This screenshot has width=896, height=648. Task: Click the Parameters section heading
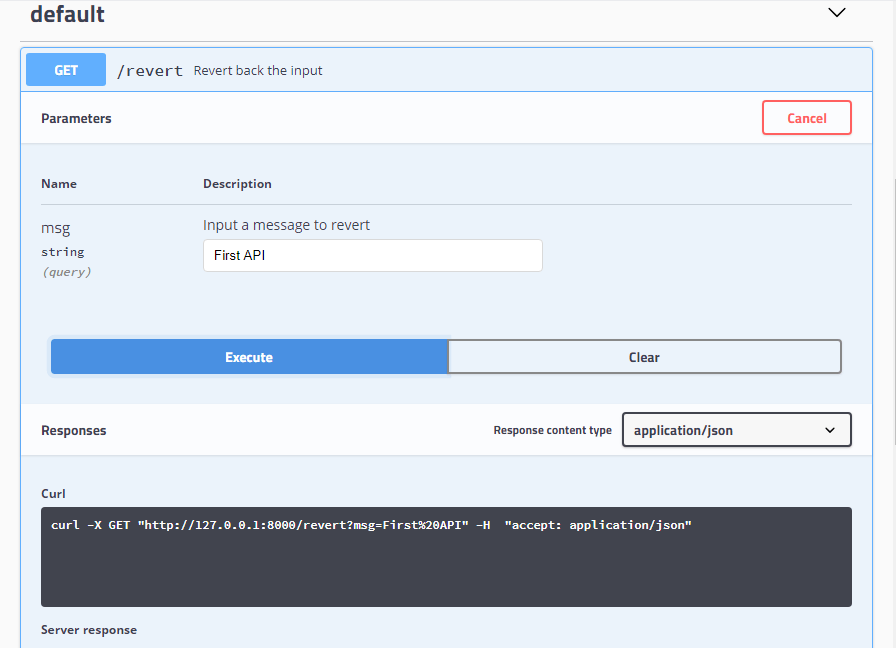click(x=76, y=118)
